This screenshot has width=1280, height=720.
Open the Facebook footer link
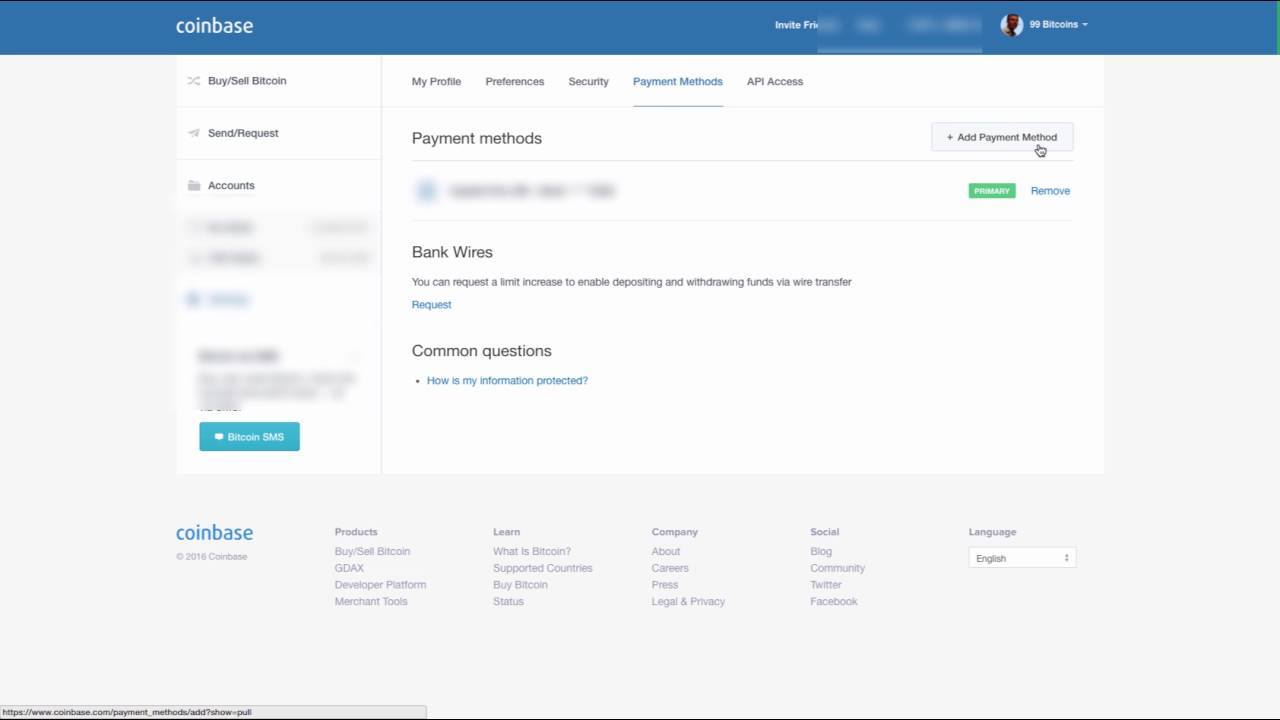click(834, 602)
